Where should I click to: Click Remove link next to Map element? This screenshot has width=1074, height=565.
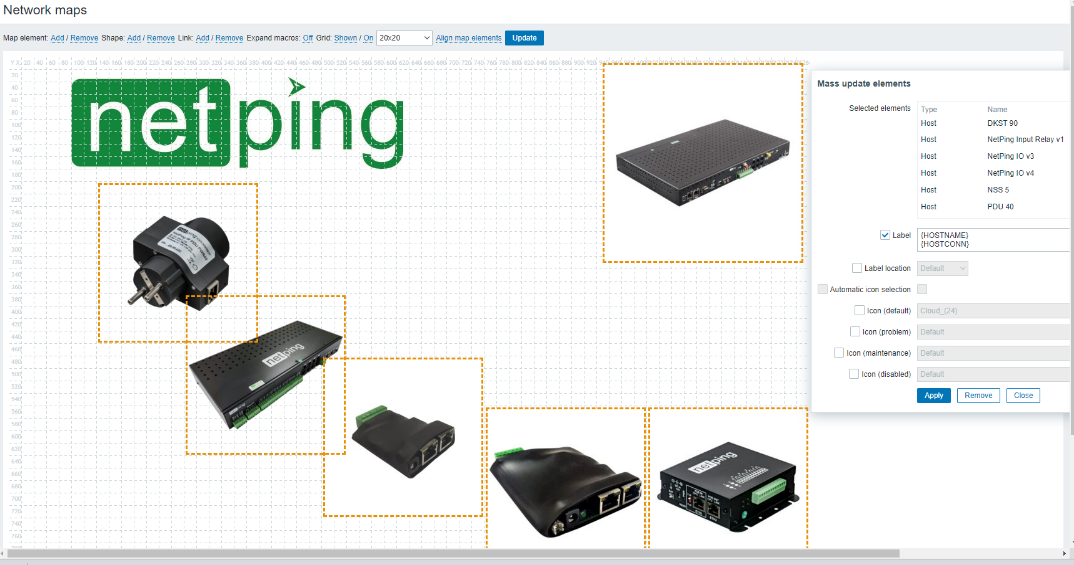84,38
